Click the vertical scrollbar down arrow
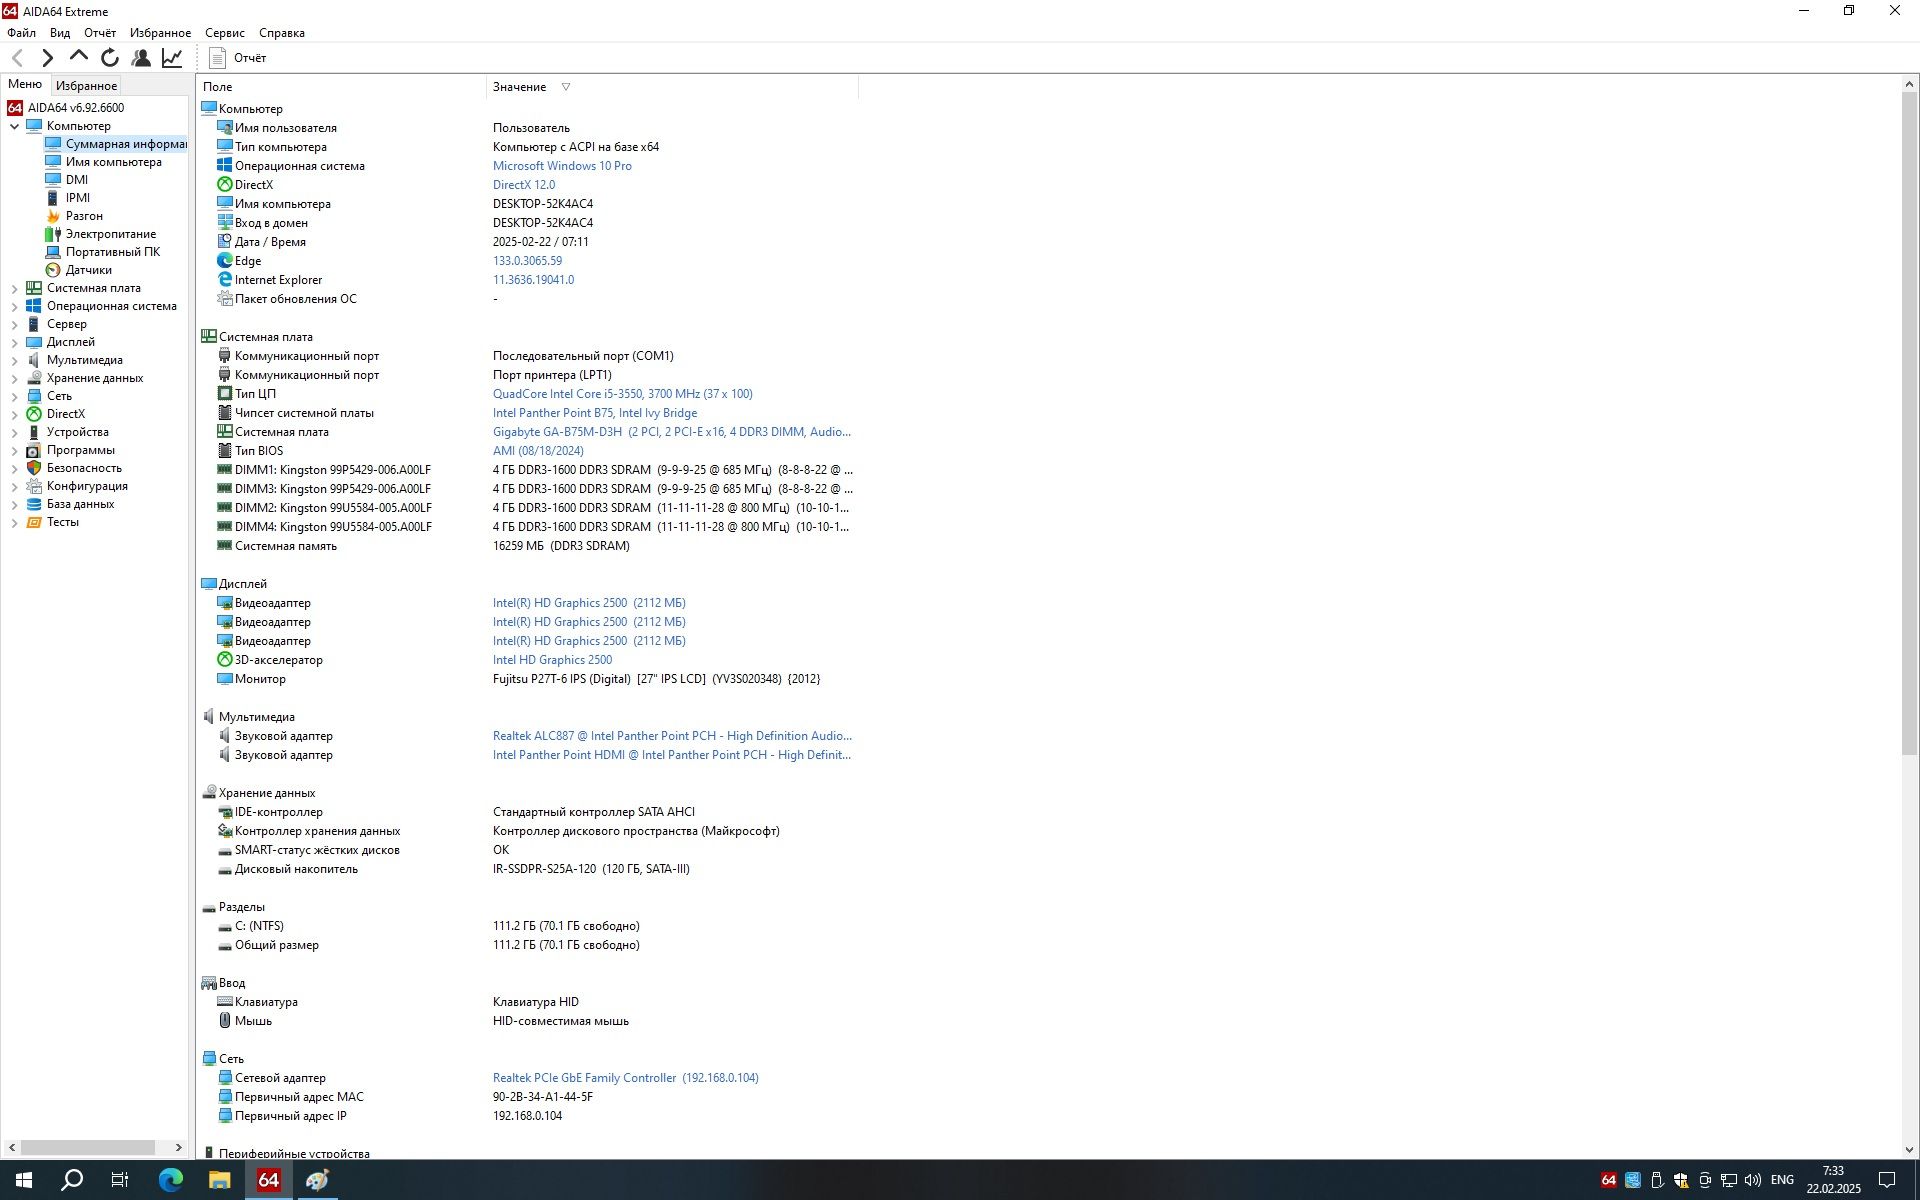Image resolution: width=1920 pixels, height=1200 pixels. 1909,1150
